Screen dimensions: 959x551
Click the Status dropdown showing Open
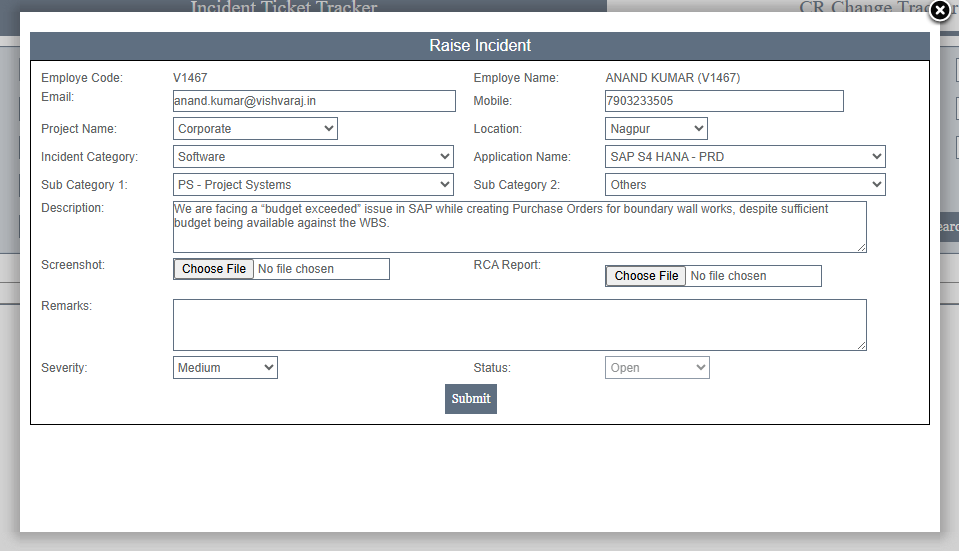(657, 368)
